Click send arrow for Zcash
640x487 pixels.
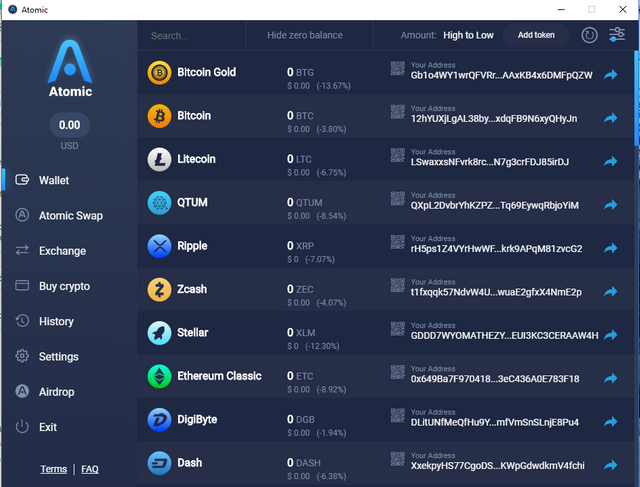(611, 291)
